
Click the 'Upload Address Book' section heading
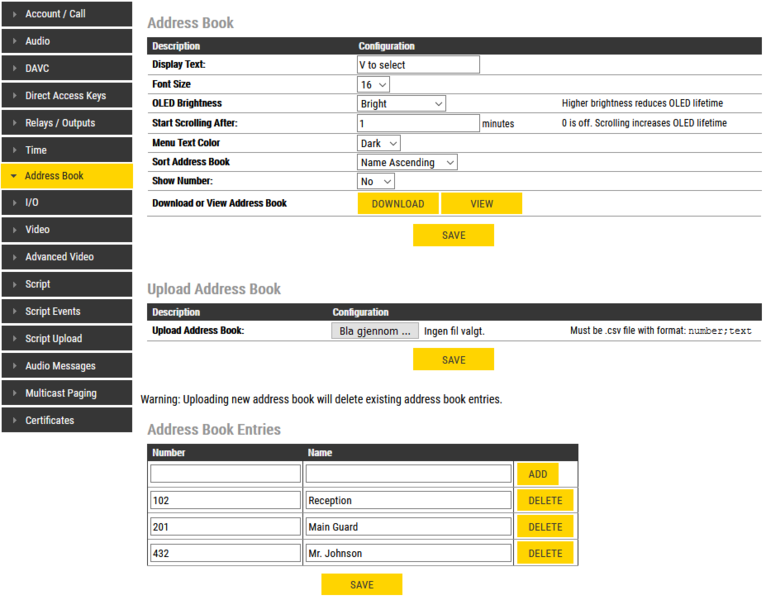(214, 289)
